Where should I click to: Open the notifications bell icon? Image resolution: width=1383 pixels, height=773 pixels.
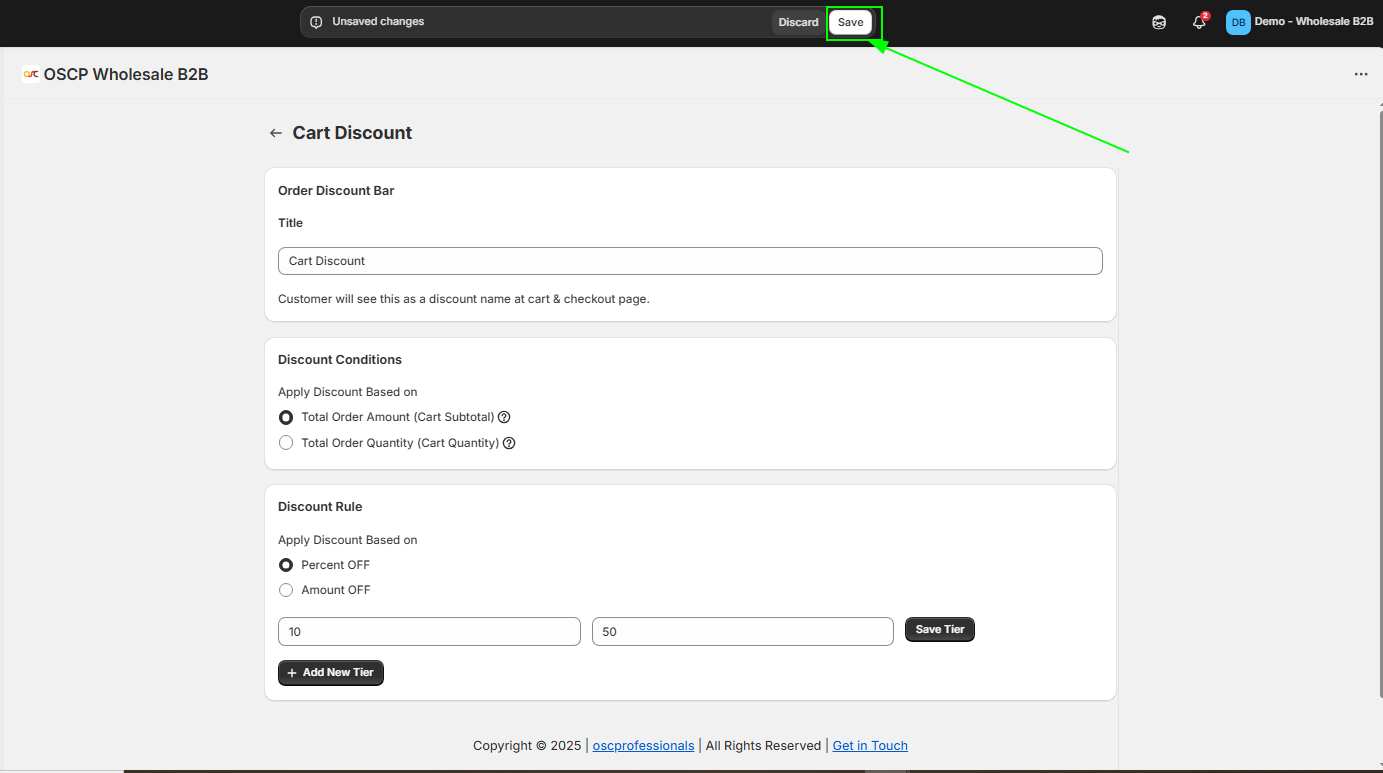(1199, 22)
